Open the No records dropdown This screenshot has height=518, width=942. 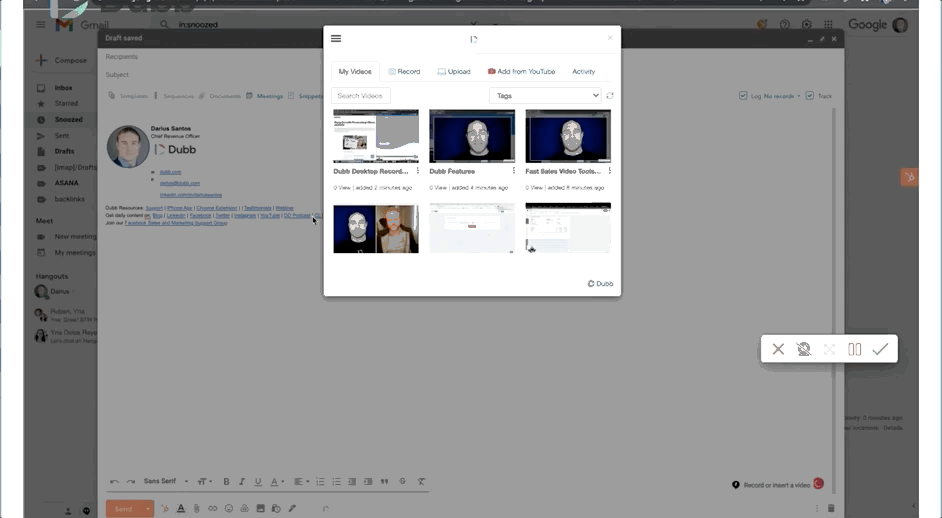click(782, 96)
